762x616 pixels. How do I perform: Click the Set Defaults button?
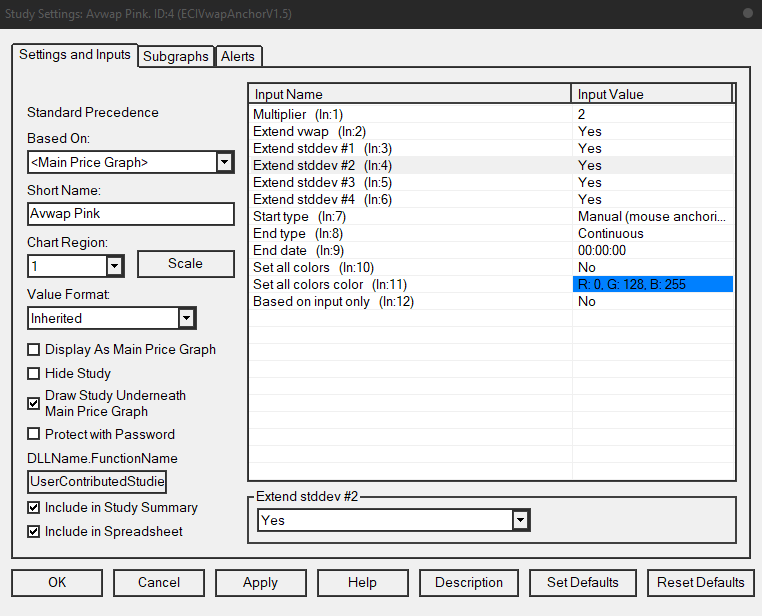coord(582,582)
